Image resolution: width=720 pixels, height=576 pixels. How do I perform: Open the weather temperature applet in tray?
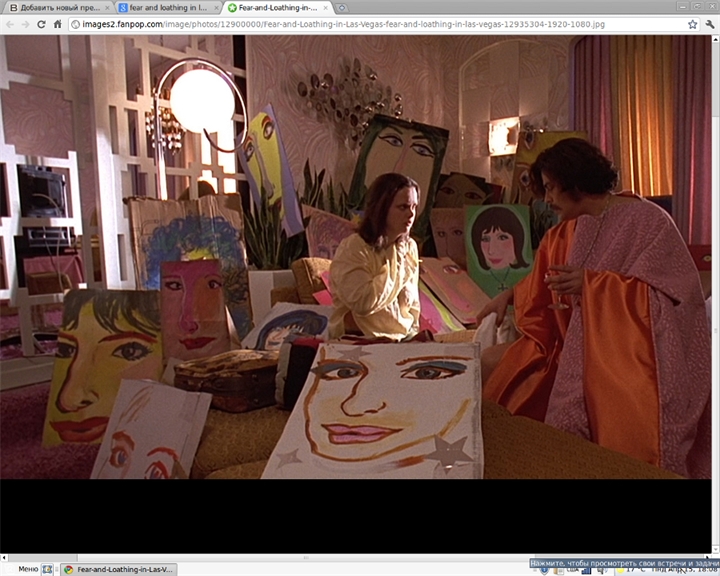click(633, 570)
